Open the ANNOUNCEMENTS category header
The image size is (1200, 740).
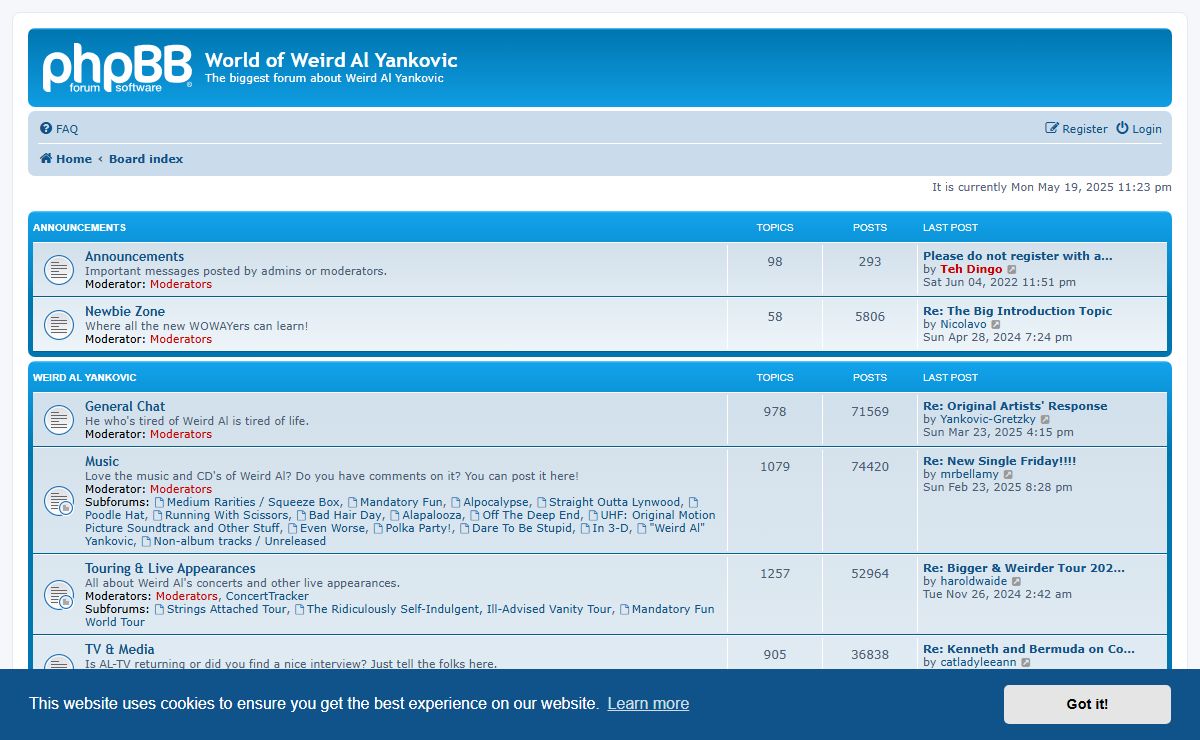[x=80, y=228]
